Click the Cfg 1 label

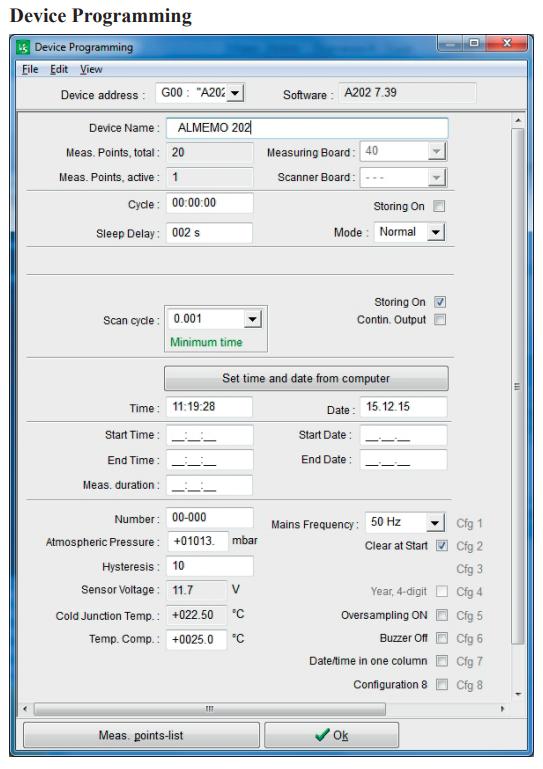pos(469,523)
